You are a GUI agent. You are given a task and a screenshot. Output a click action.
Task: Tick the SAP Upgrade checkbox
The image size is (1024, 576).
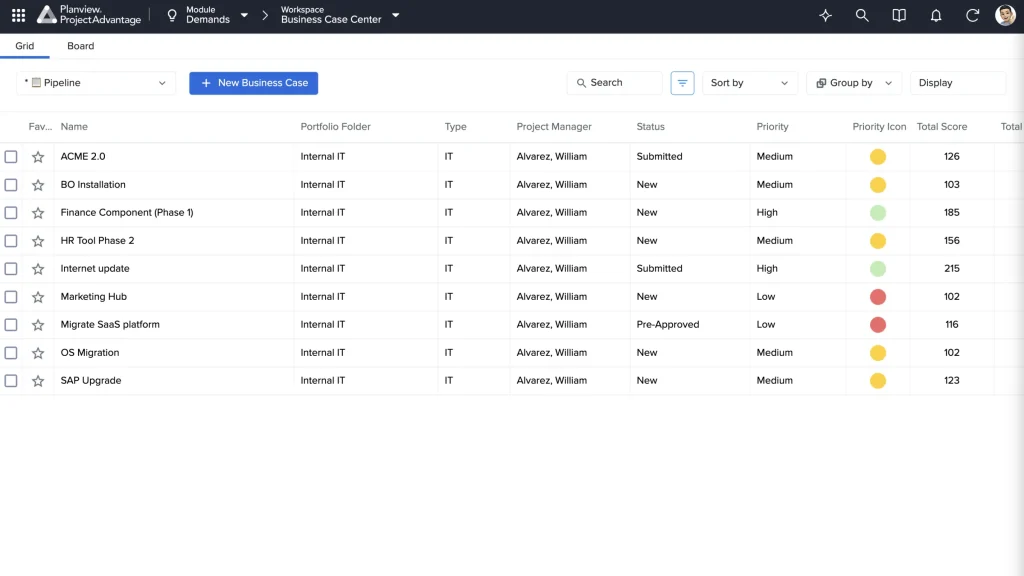(x=11, y=381)
